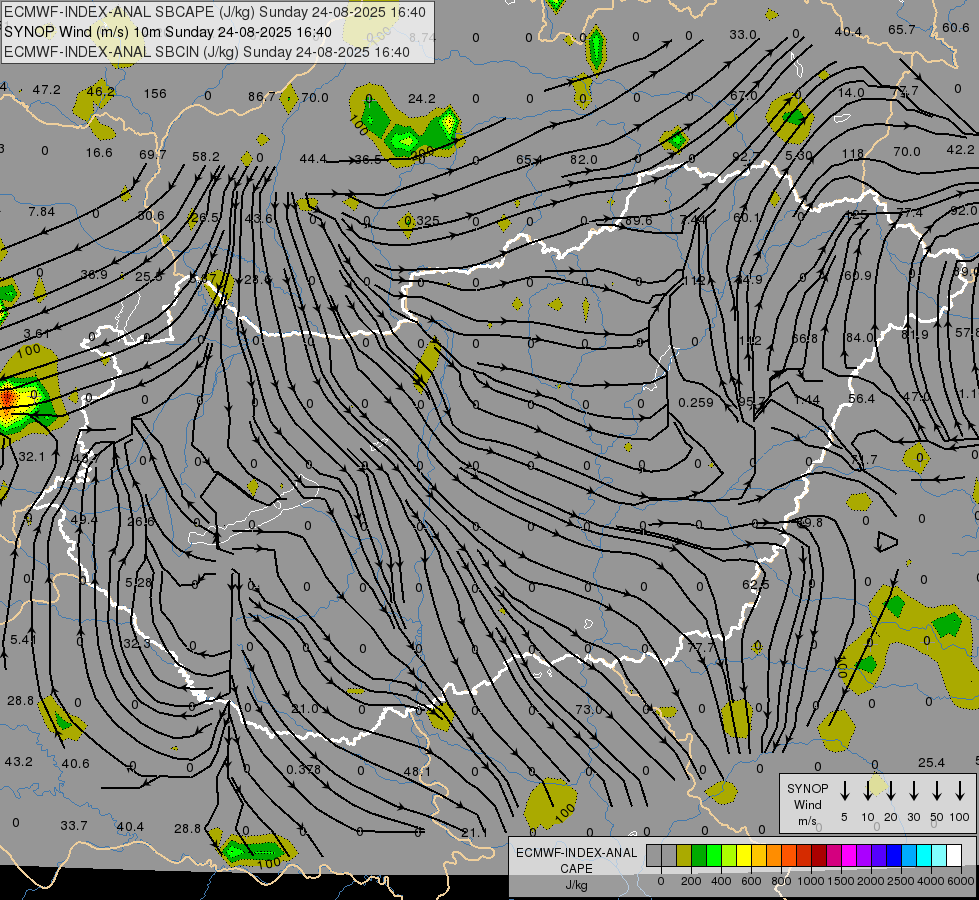Click the map value 0.259
This screenshot has height=900, width=979.
tap(696, 403)
